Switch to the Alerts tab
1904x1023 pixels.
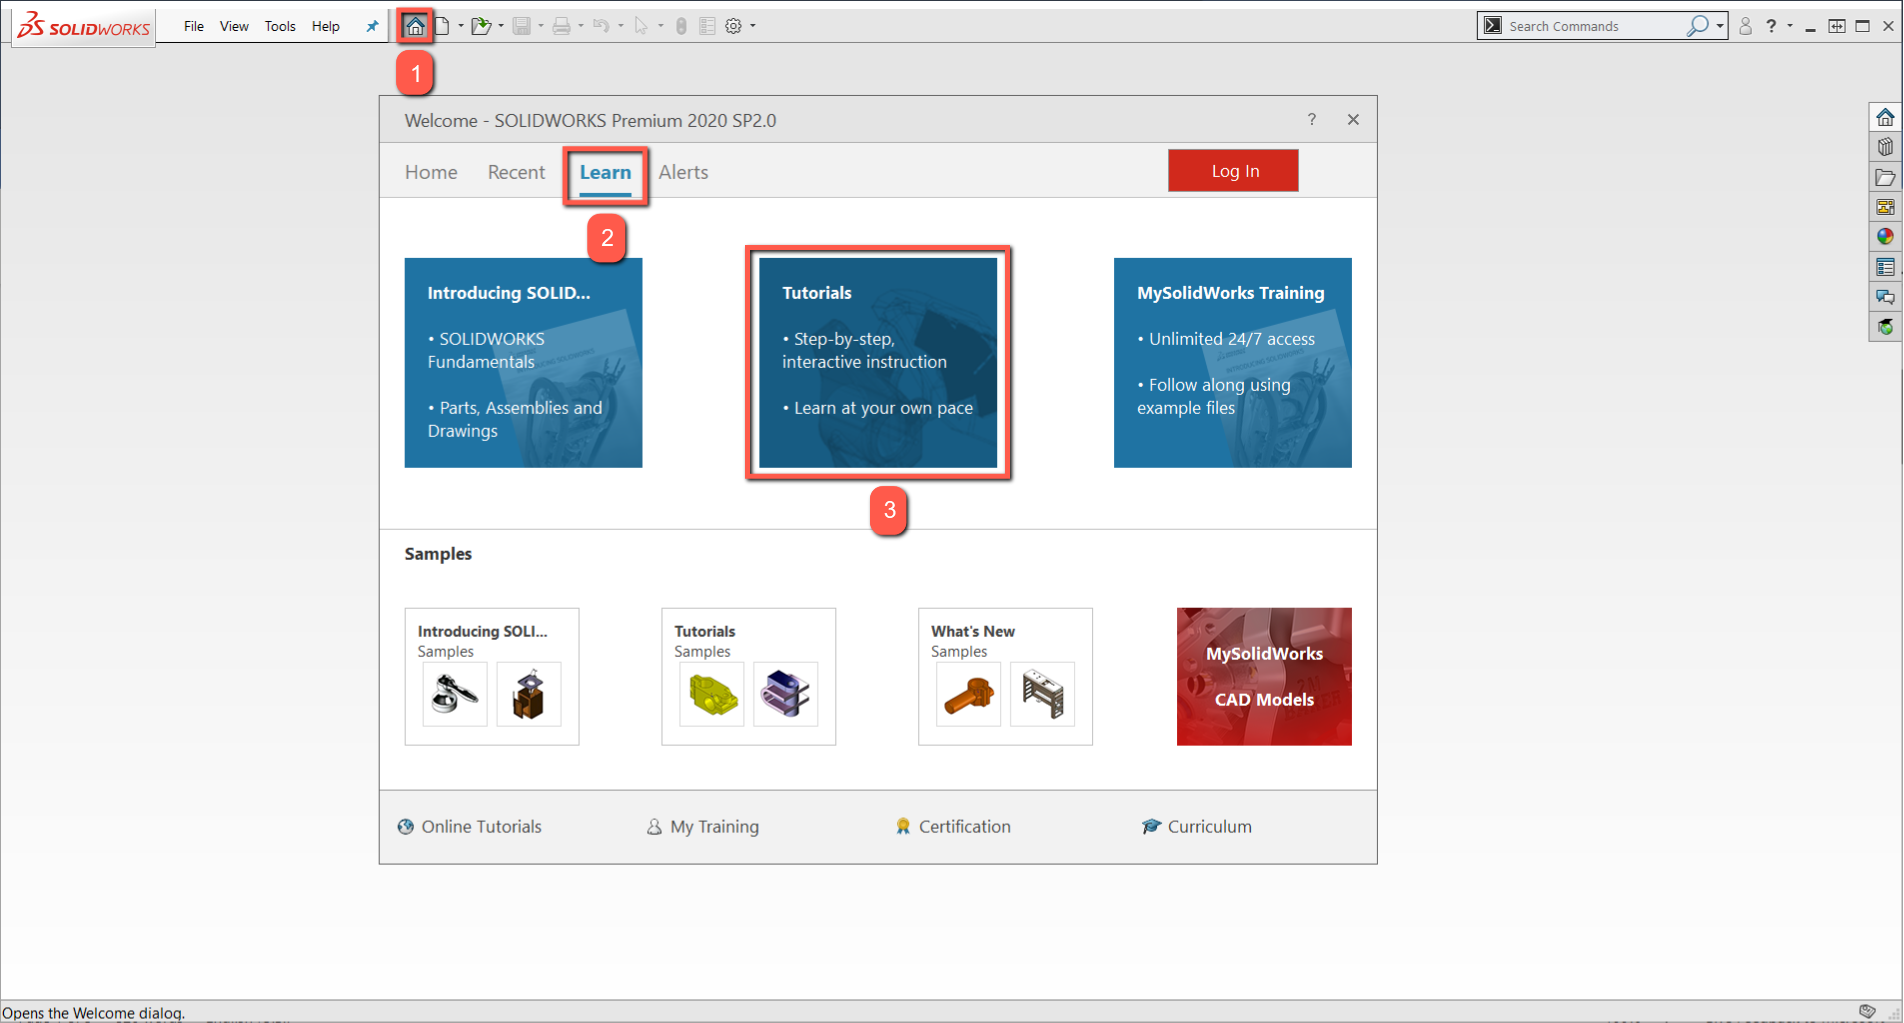click(683, 172)
